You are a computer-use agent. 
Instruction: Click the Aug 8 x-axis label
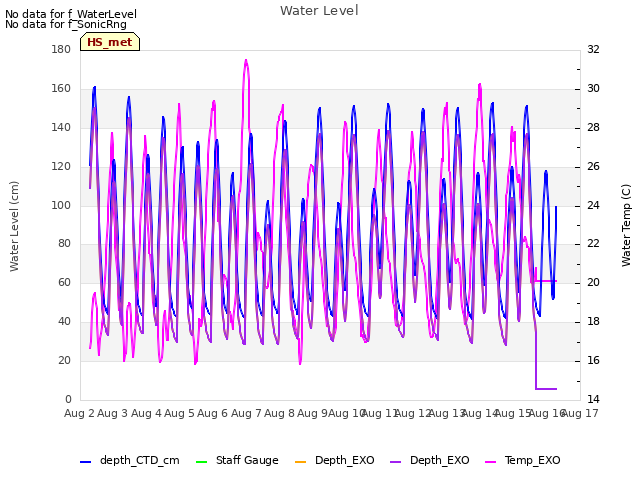(279, 413)
